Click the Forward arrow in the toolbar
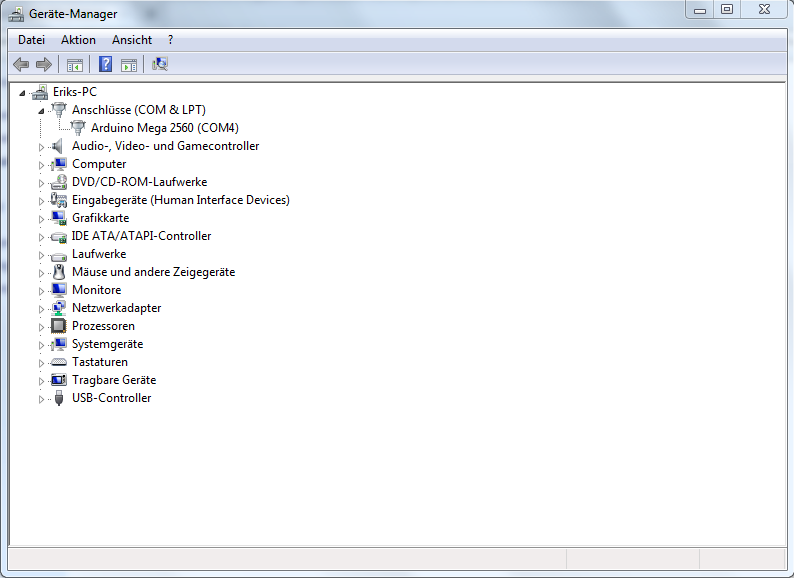The image size is (794, 578). pyautogui.click(x=43, y=65)
